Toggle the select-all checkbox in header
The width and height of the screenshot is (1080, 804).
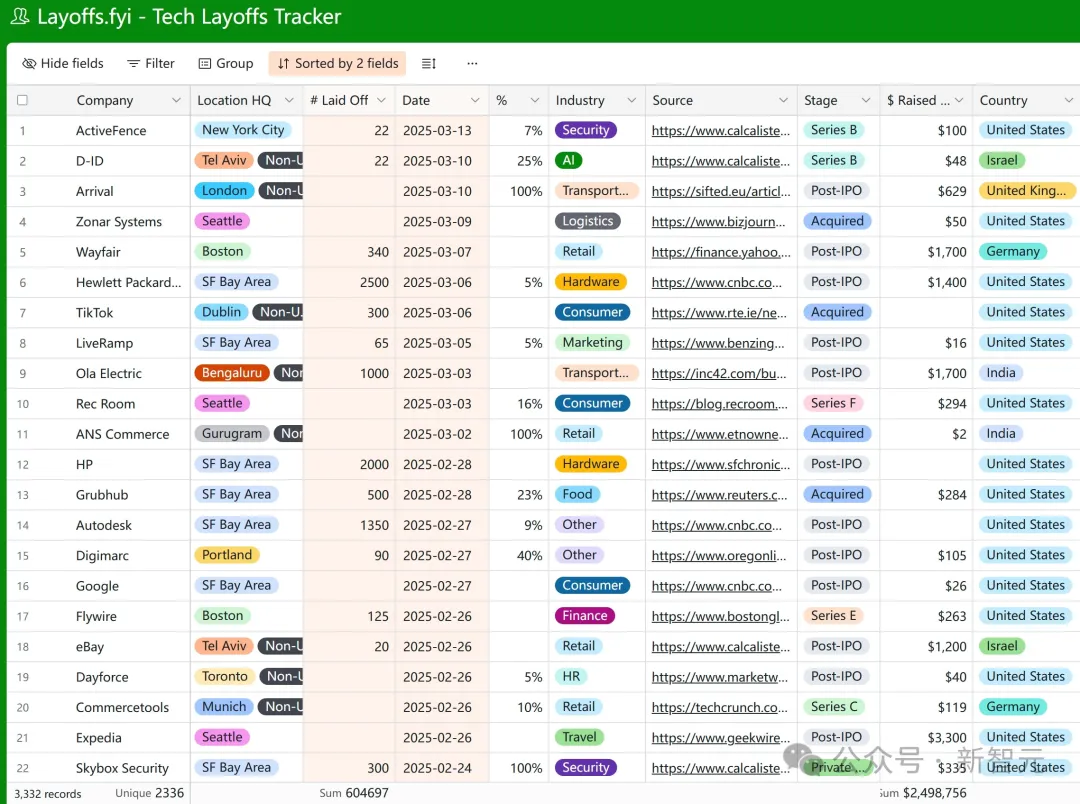[x=23, y=101]
